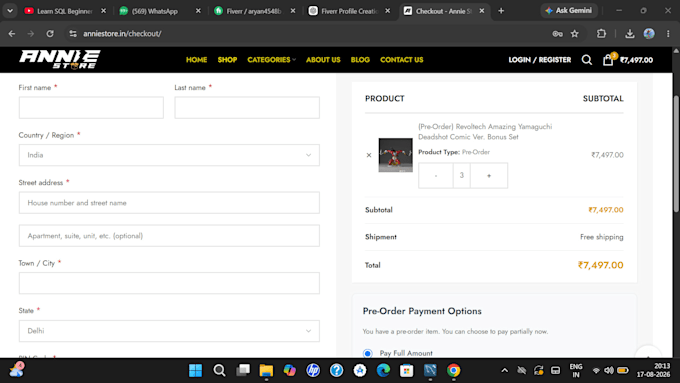
Task: Reload the page with browser refresh icon
Action: pyautogui.click(x=50, y=33)
